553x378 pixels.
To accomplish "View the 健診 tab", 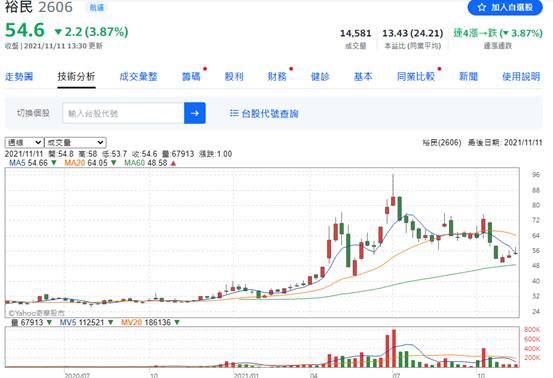I will (x=320, y=77).
